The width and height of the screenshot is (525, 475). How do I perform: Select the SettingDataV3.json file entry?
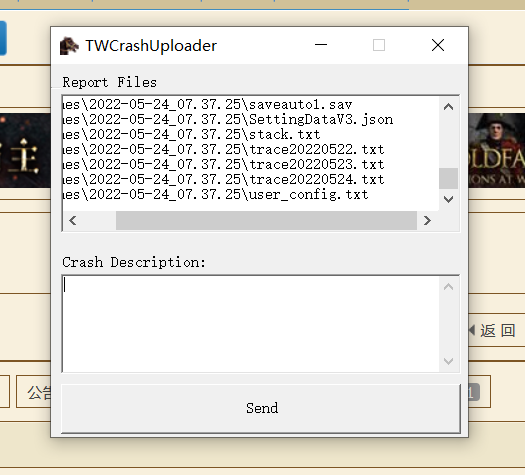(228, 120)
